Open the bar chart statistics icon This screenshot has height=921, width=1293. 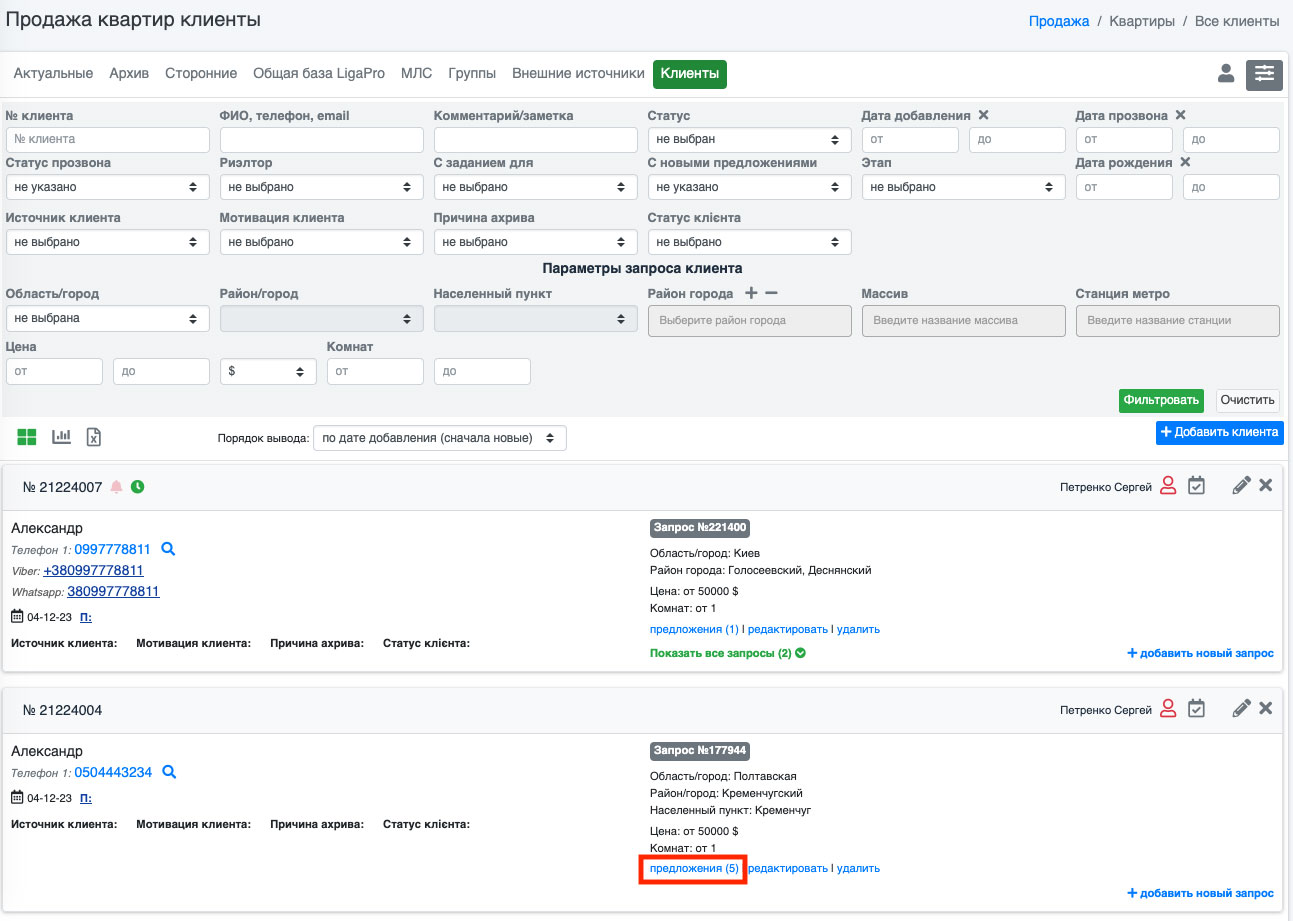pos(61,437)
